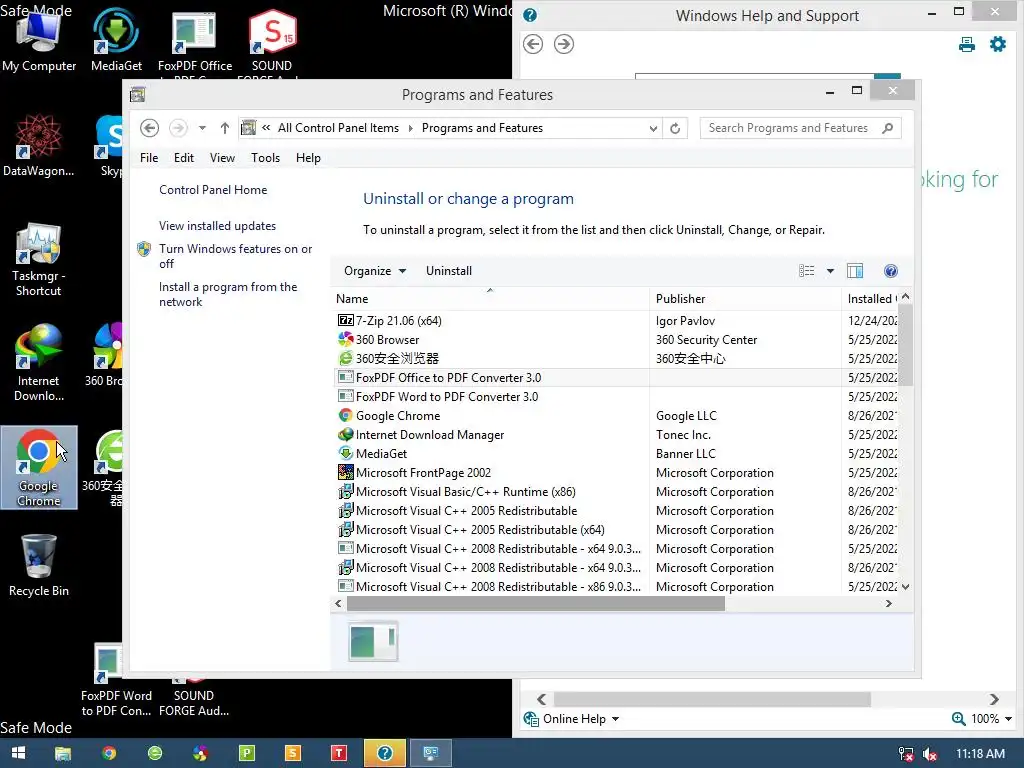The height and width of the screenshot is (768, 1024).
Task: Open Google Chrome from the taskbar
Action: pyautogui.click(x=109, y=753)
